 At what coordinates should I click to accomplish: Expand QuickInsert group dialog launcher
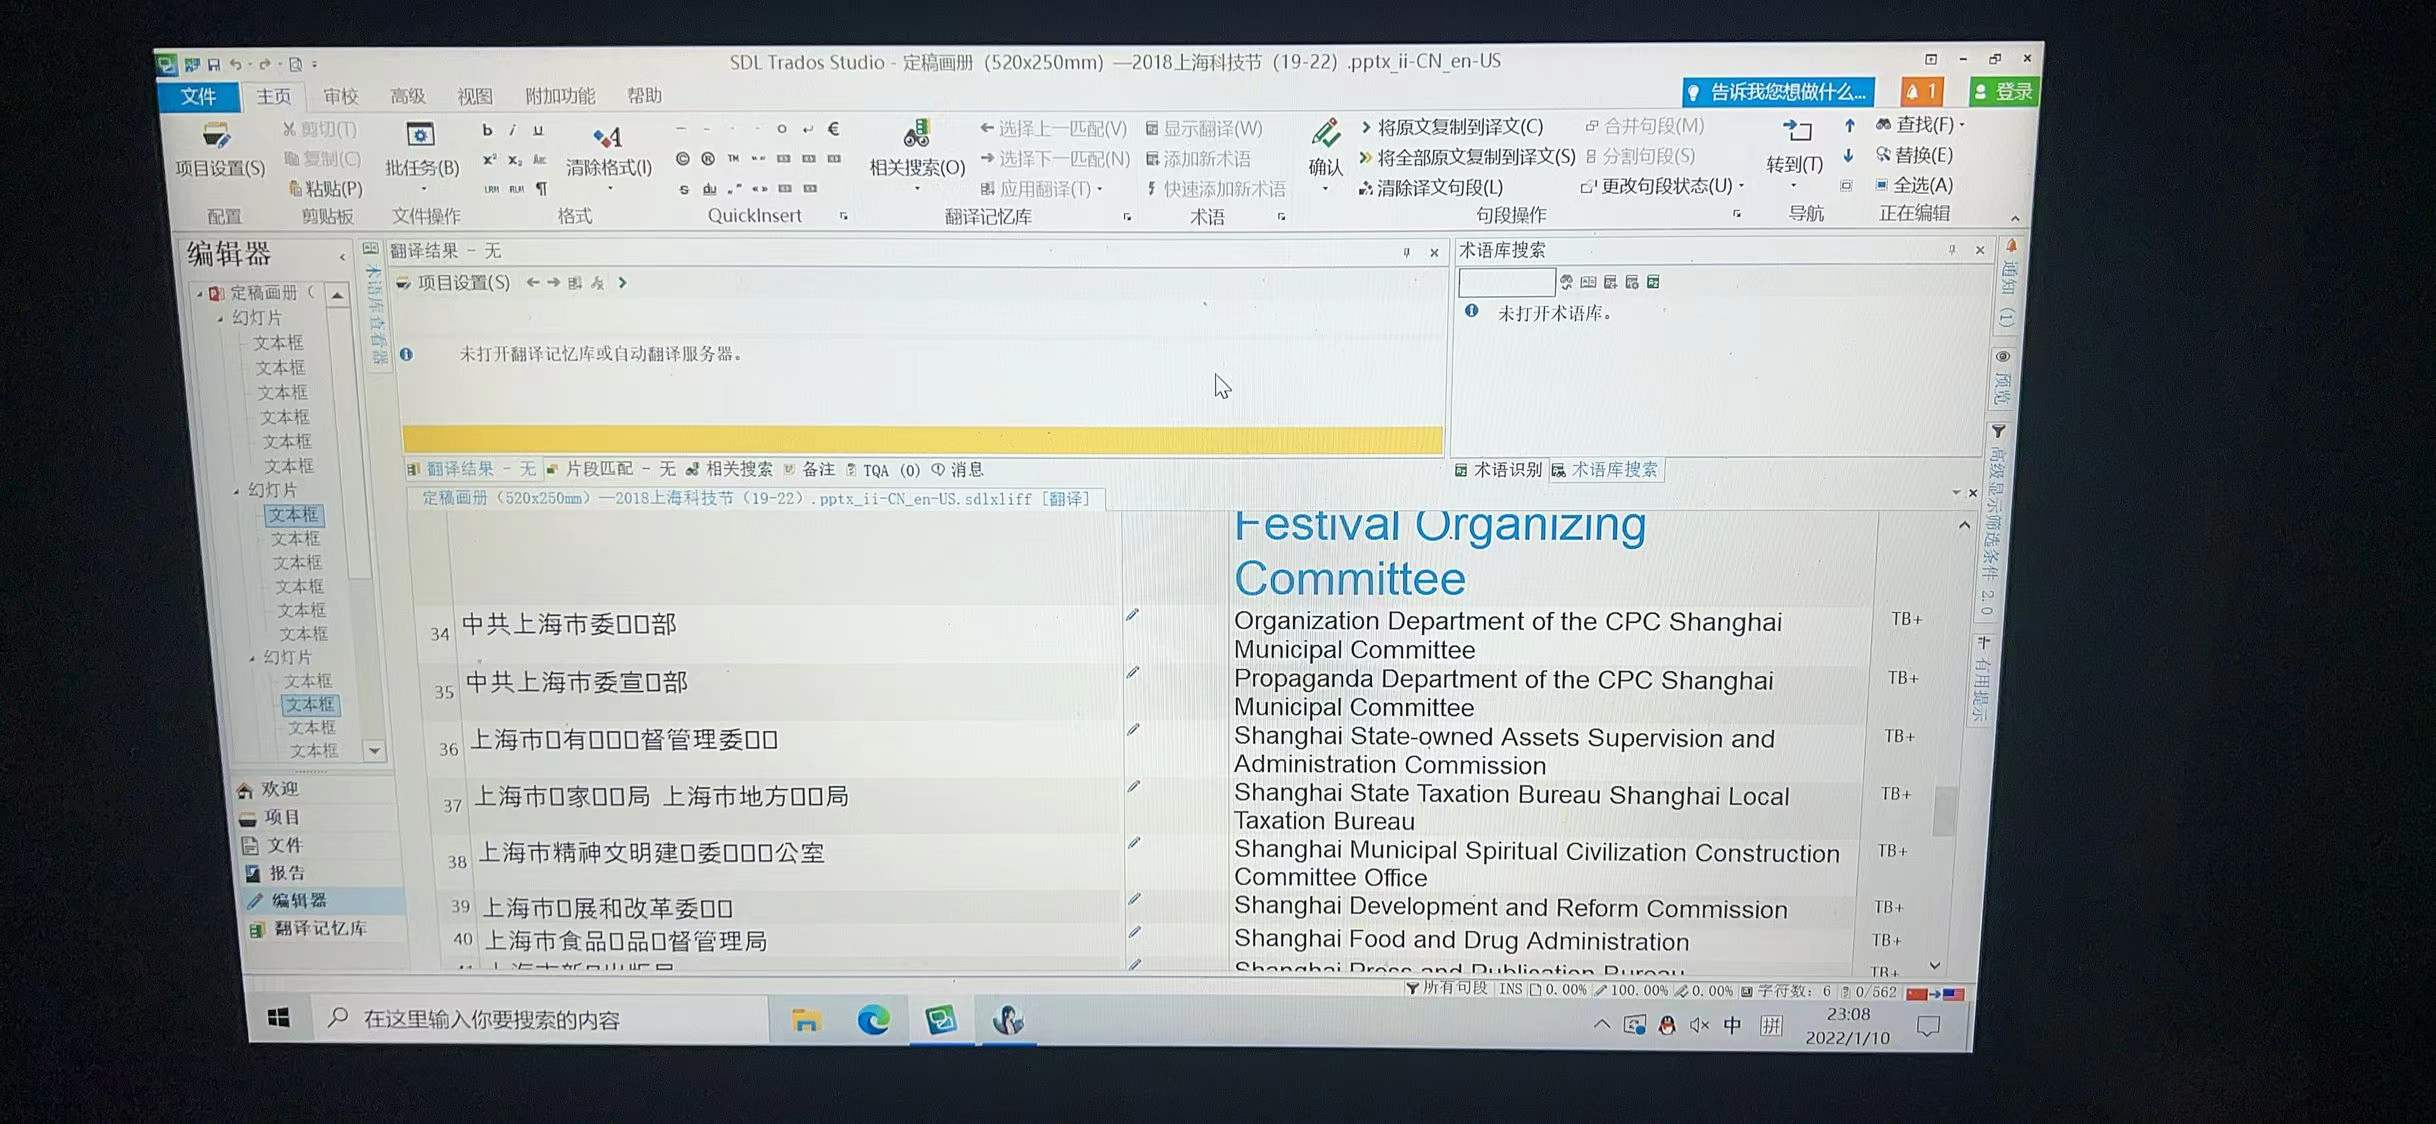843,216
